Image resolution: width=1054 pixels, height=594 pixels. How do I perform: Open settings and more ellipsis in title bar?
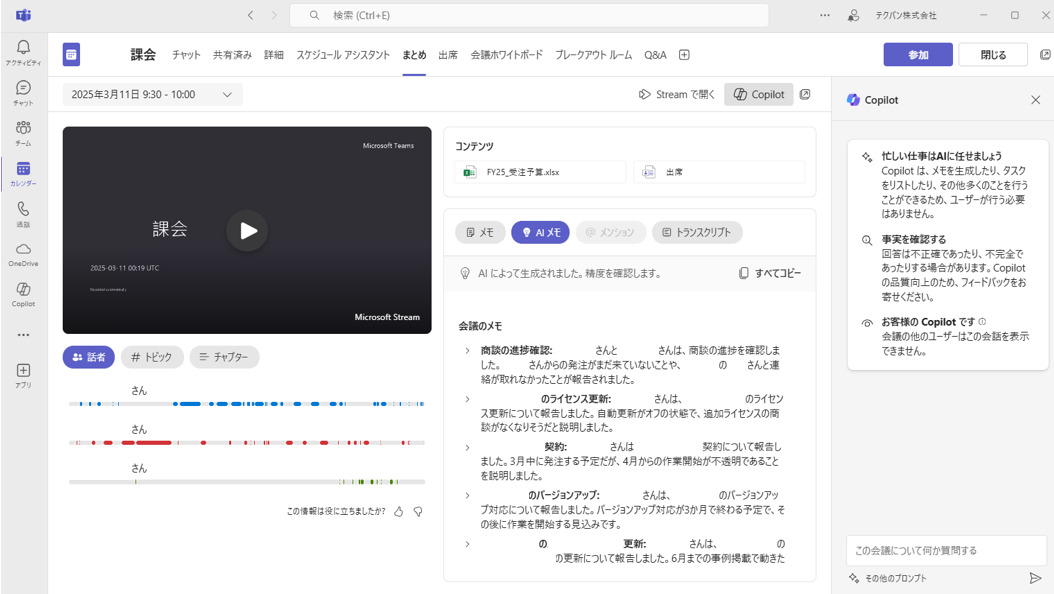825,15
